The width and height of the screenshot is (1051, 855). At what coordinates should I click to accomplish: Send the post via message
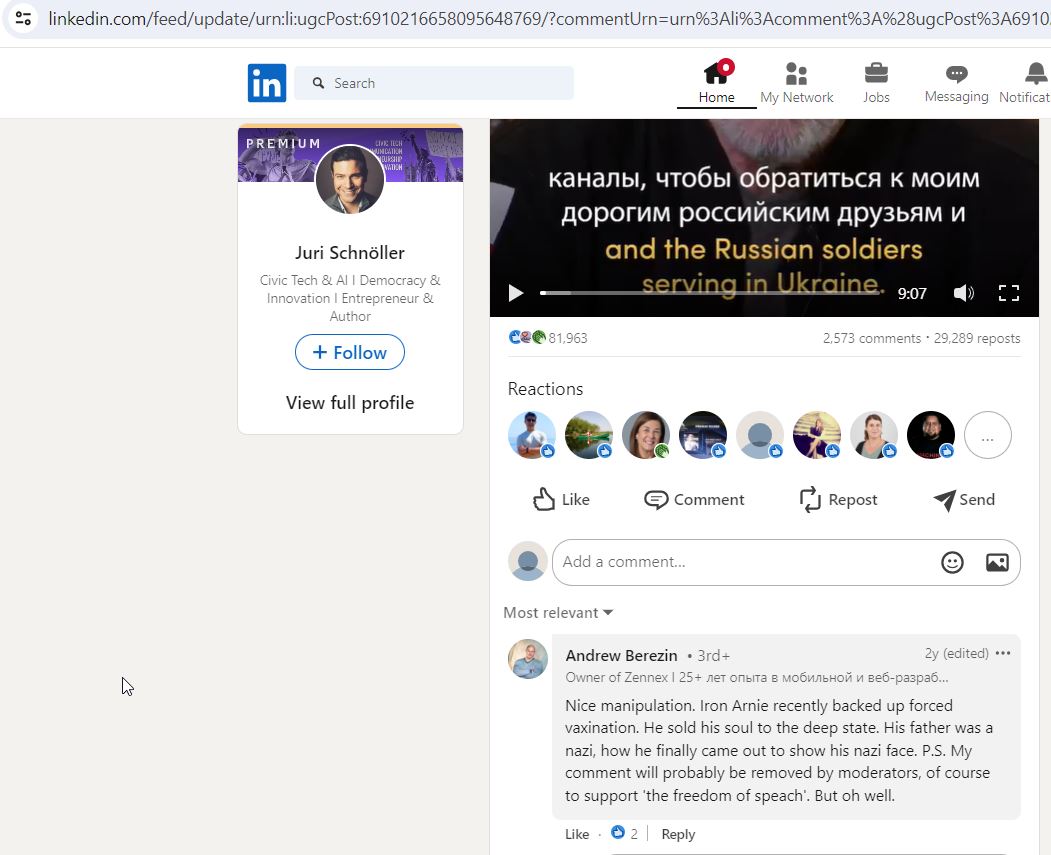964,500
